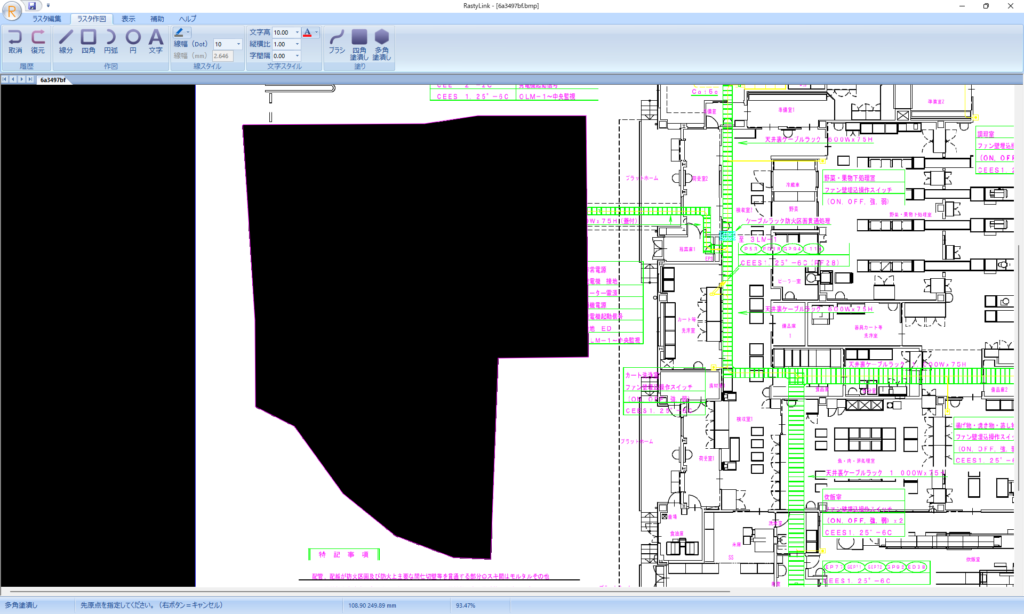The width and height of the screenshot is (1024, 614).
Task: Select the 四角 rectangle drawing tool
Action: (x=88, y=40)
